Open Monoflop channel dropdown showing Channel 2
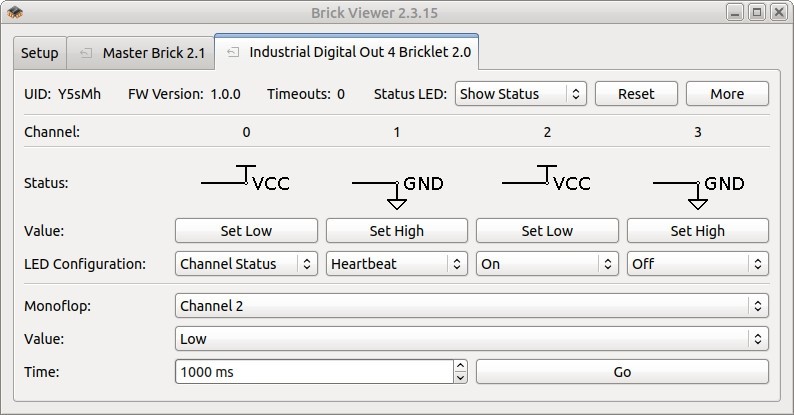This screenshot has height=415, width=794. (x=472, y=306)
